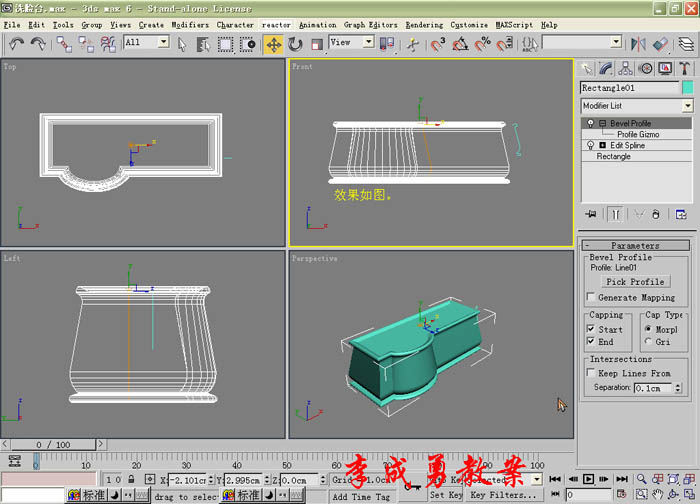Click the Separation spinner arrows
The height and width of the screenshot is (504, 700).
pos(678,388)
